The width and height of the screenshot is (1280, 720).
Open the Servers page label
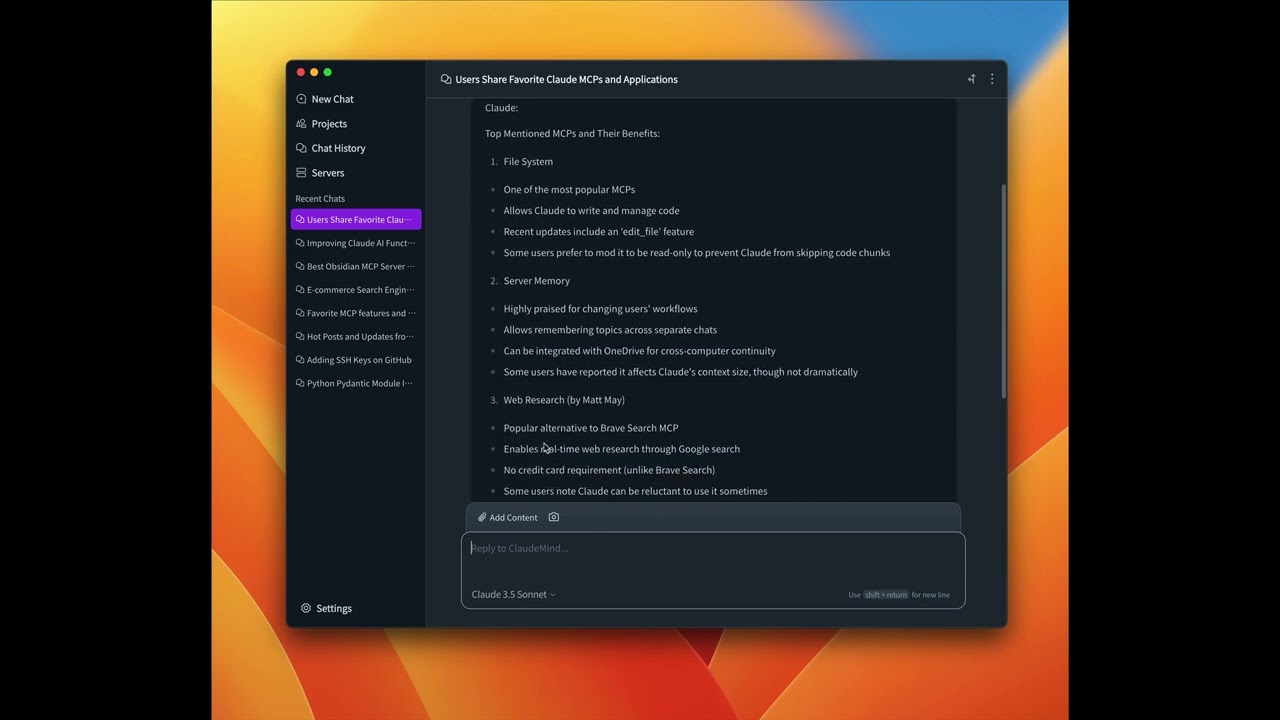coord(328,173)
